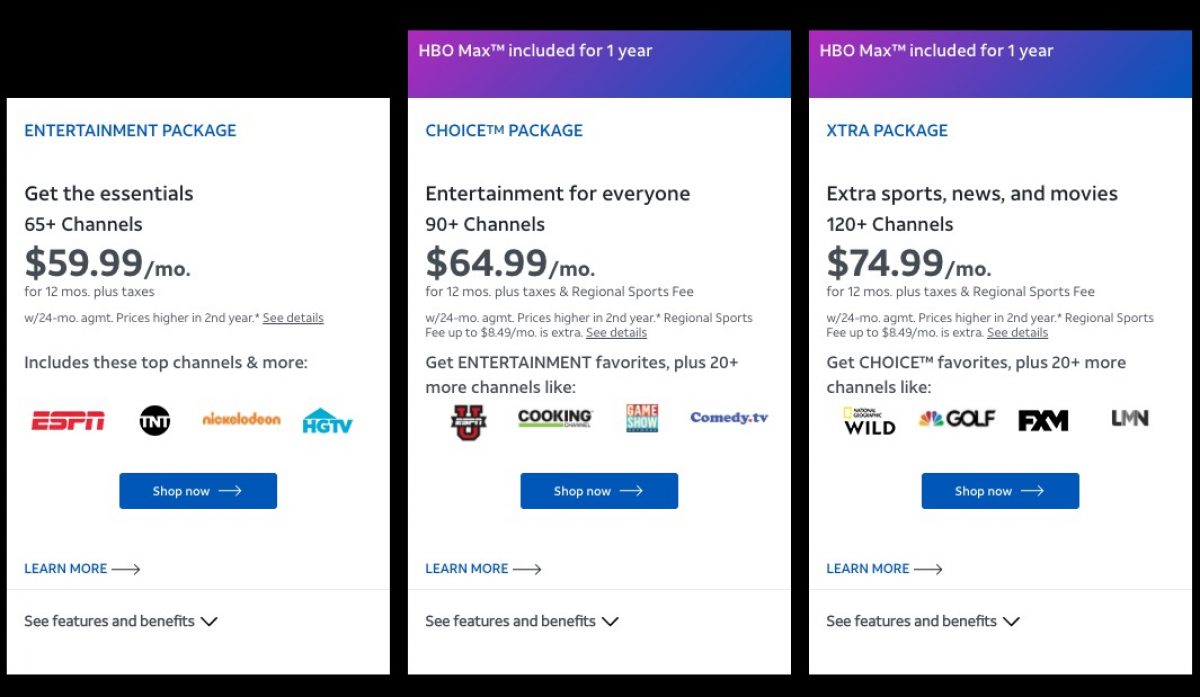Click the HGTV channel logo
The height and width of the screenshot is (697, 1200).
(328, 421)
